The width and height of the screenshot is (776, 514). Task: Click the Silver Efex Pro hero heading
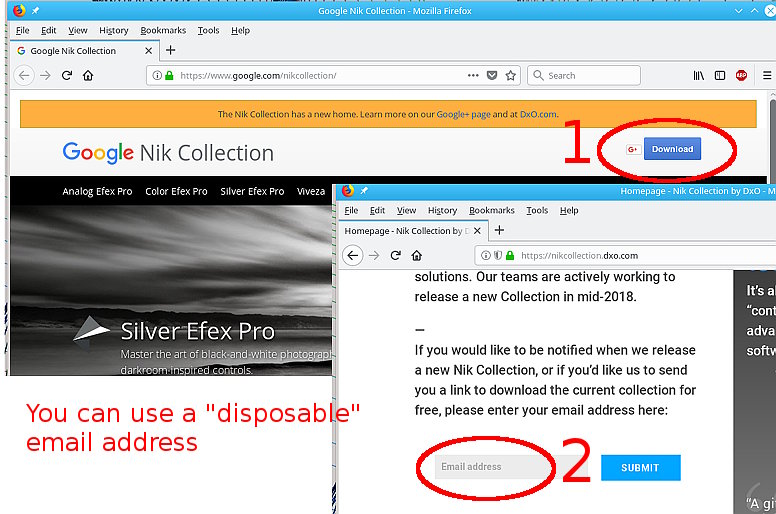pos(197,331)
